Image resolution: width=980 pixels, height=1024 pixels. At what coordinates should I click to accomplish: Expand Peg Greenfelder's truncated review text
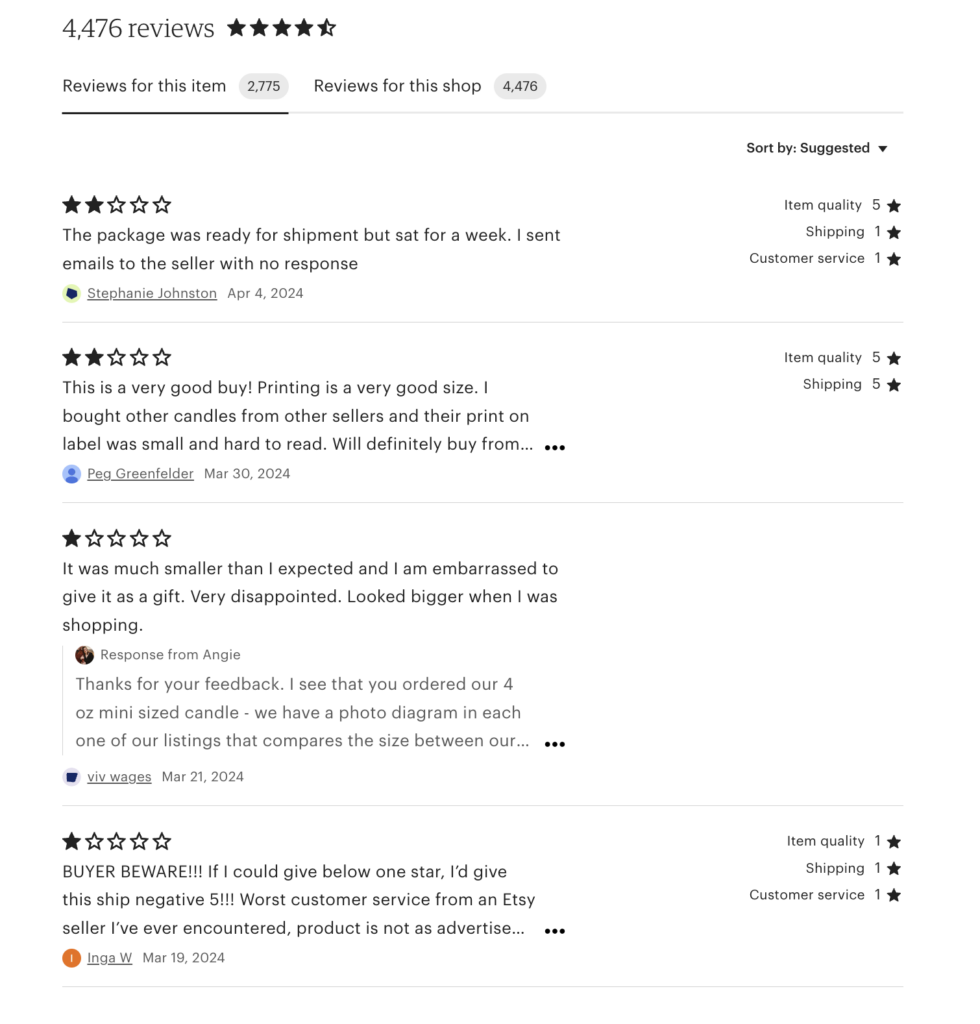pos(555,449)
